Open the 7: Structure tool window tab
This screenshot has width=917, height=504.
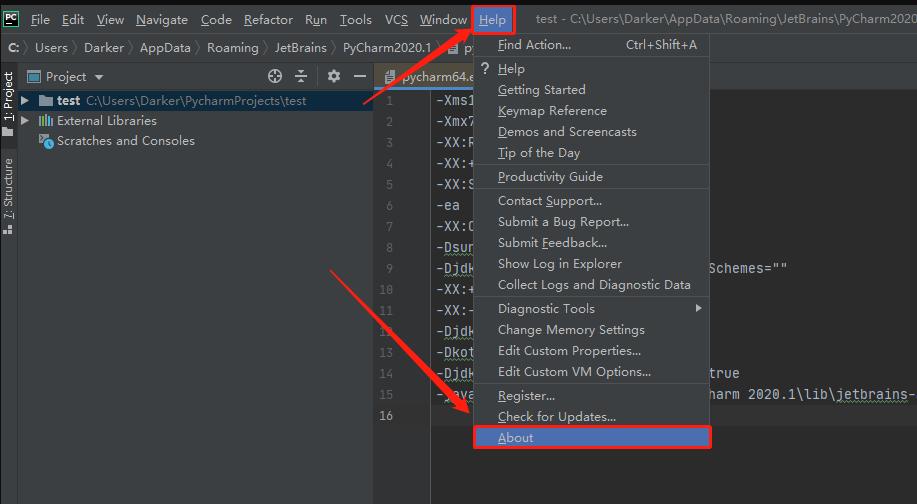8,196
